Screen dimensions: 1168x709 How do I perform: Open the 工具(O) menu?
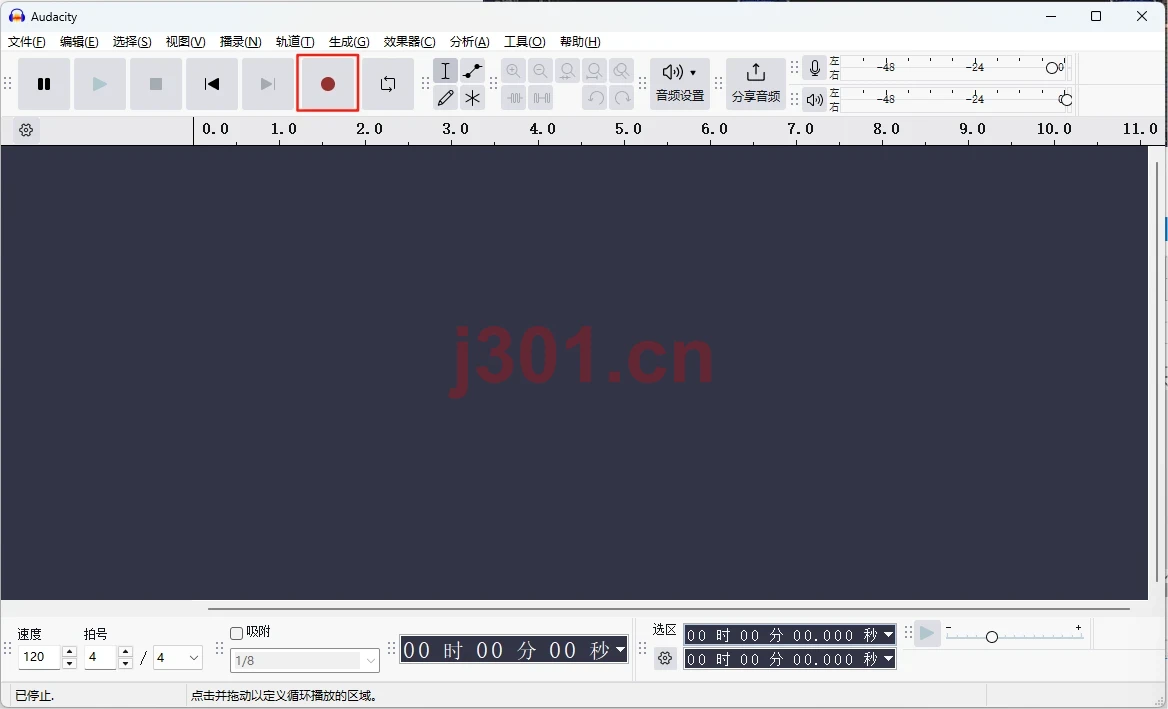pyautogui.click(x=525, y=42)
